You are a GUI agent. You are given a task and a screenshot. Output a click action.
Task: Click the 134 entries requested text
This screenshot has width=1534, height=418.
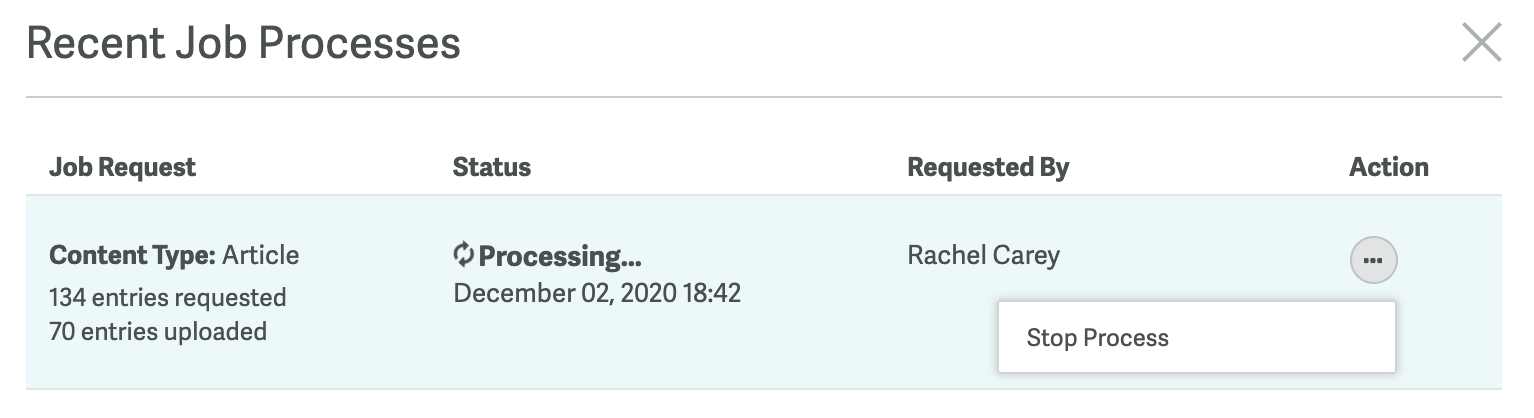[x=167, y=298]
